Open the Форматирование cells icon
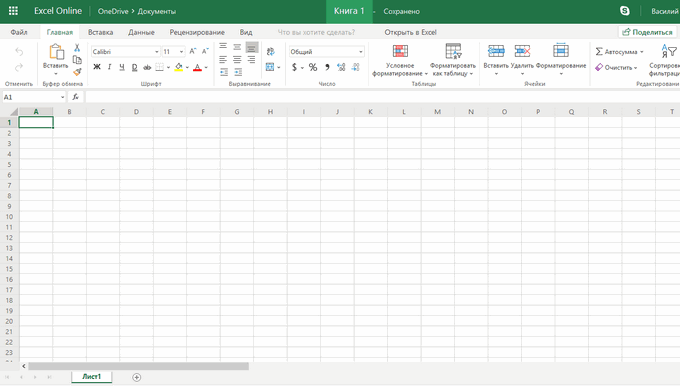 561,51
